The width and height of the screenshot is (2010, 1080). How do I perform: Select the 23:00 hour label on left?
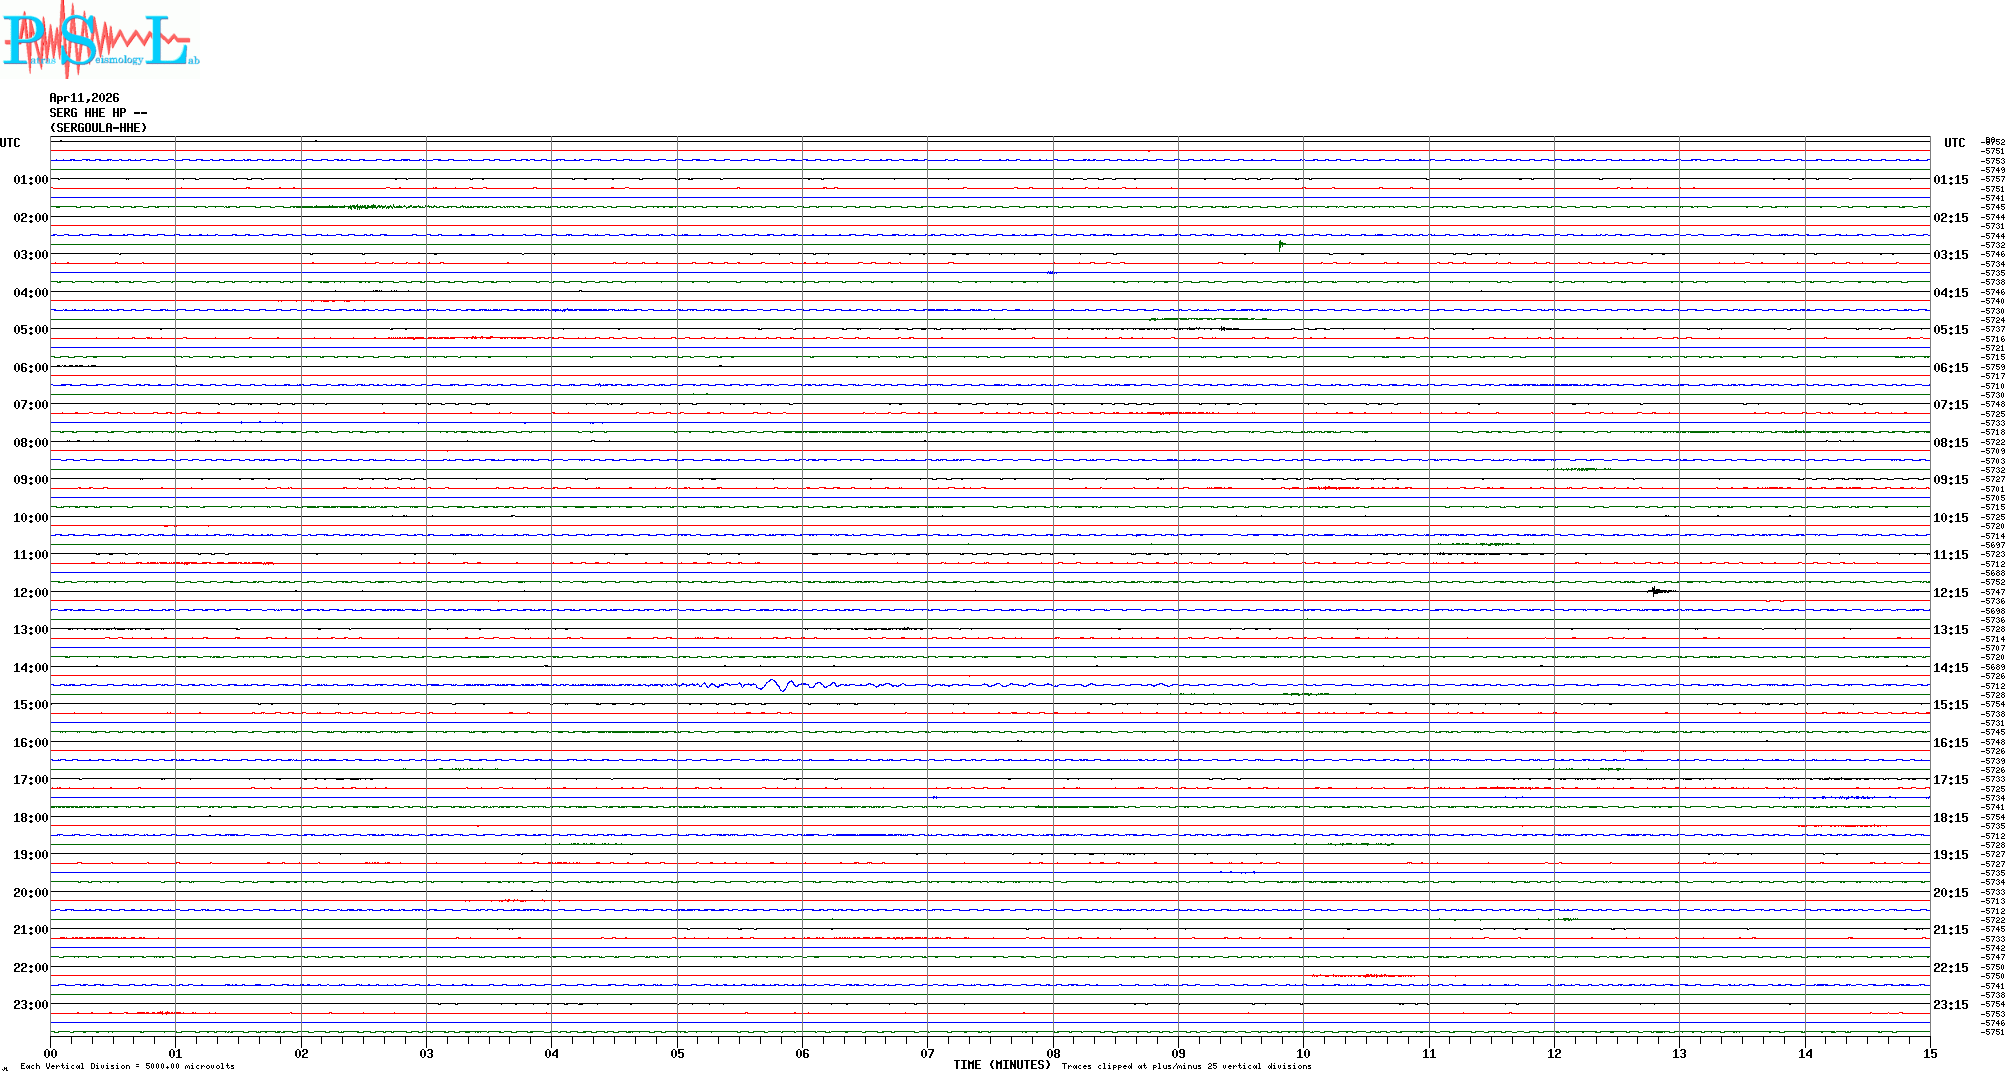point(30,1005)
